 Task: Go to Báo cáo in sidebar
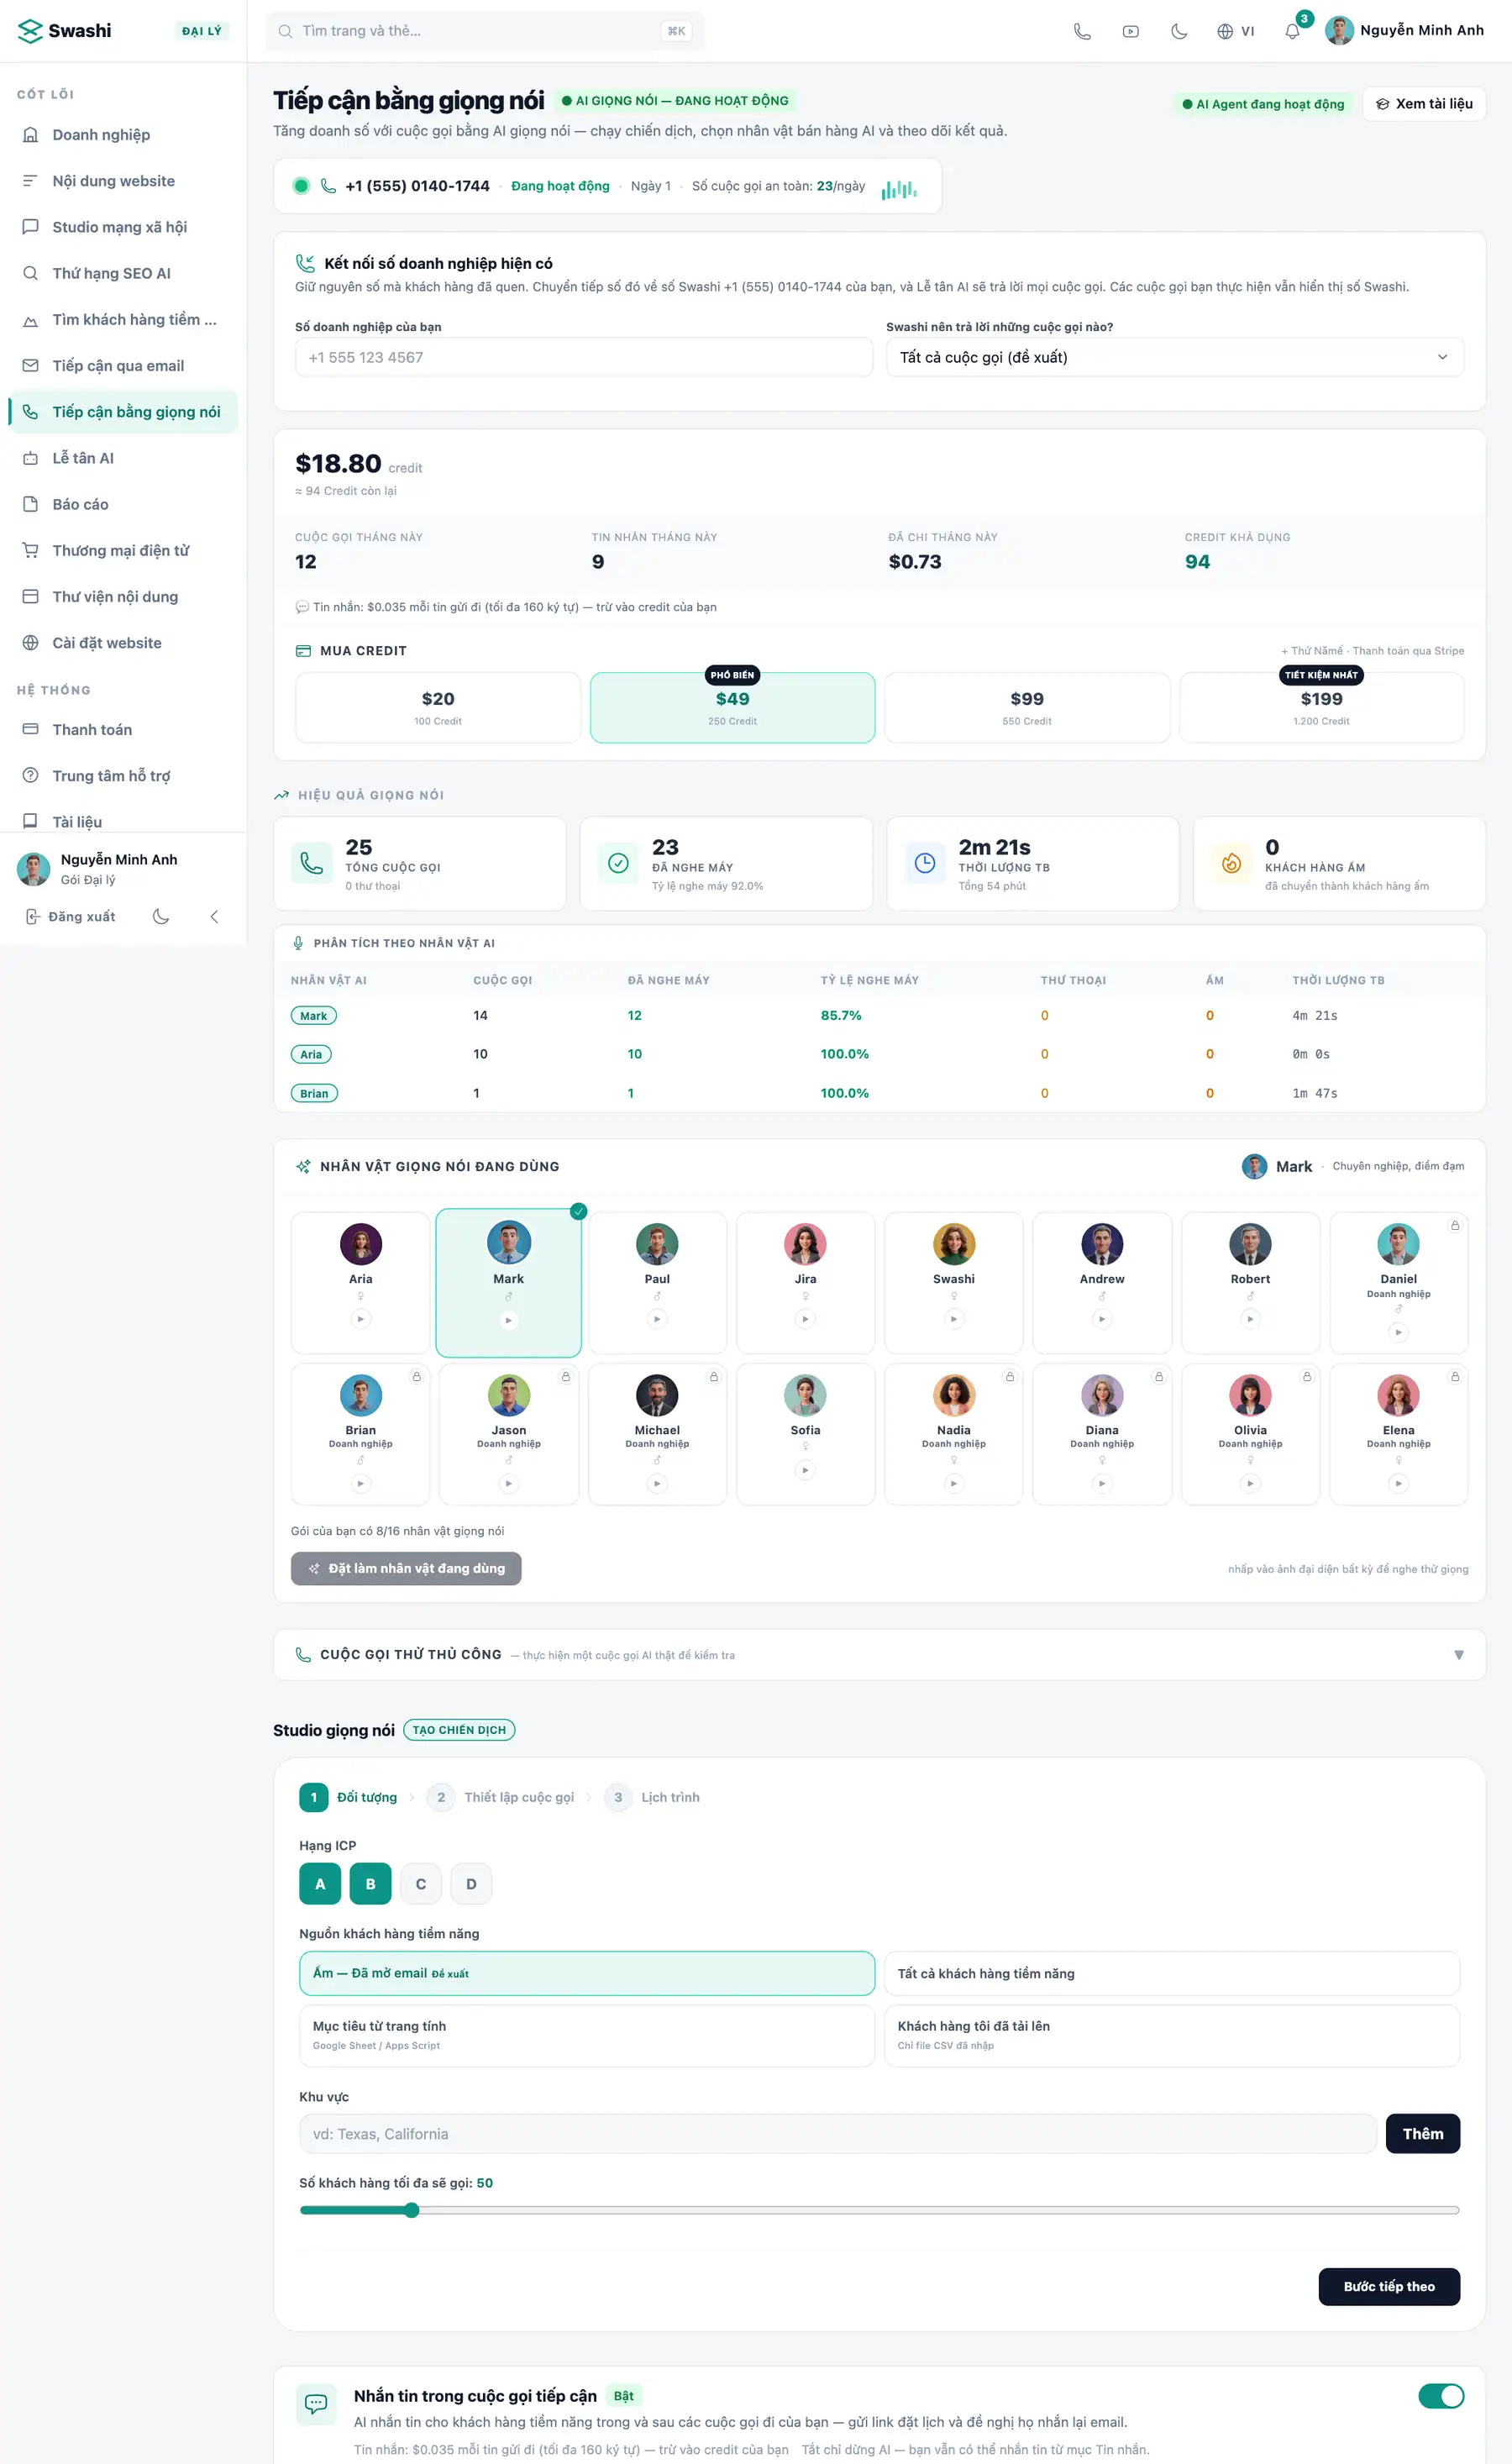pos(123,504)
